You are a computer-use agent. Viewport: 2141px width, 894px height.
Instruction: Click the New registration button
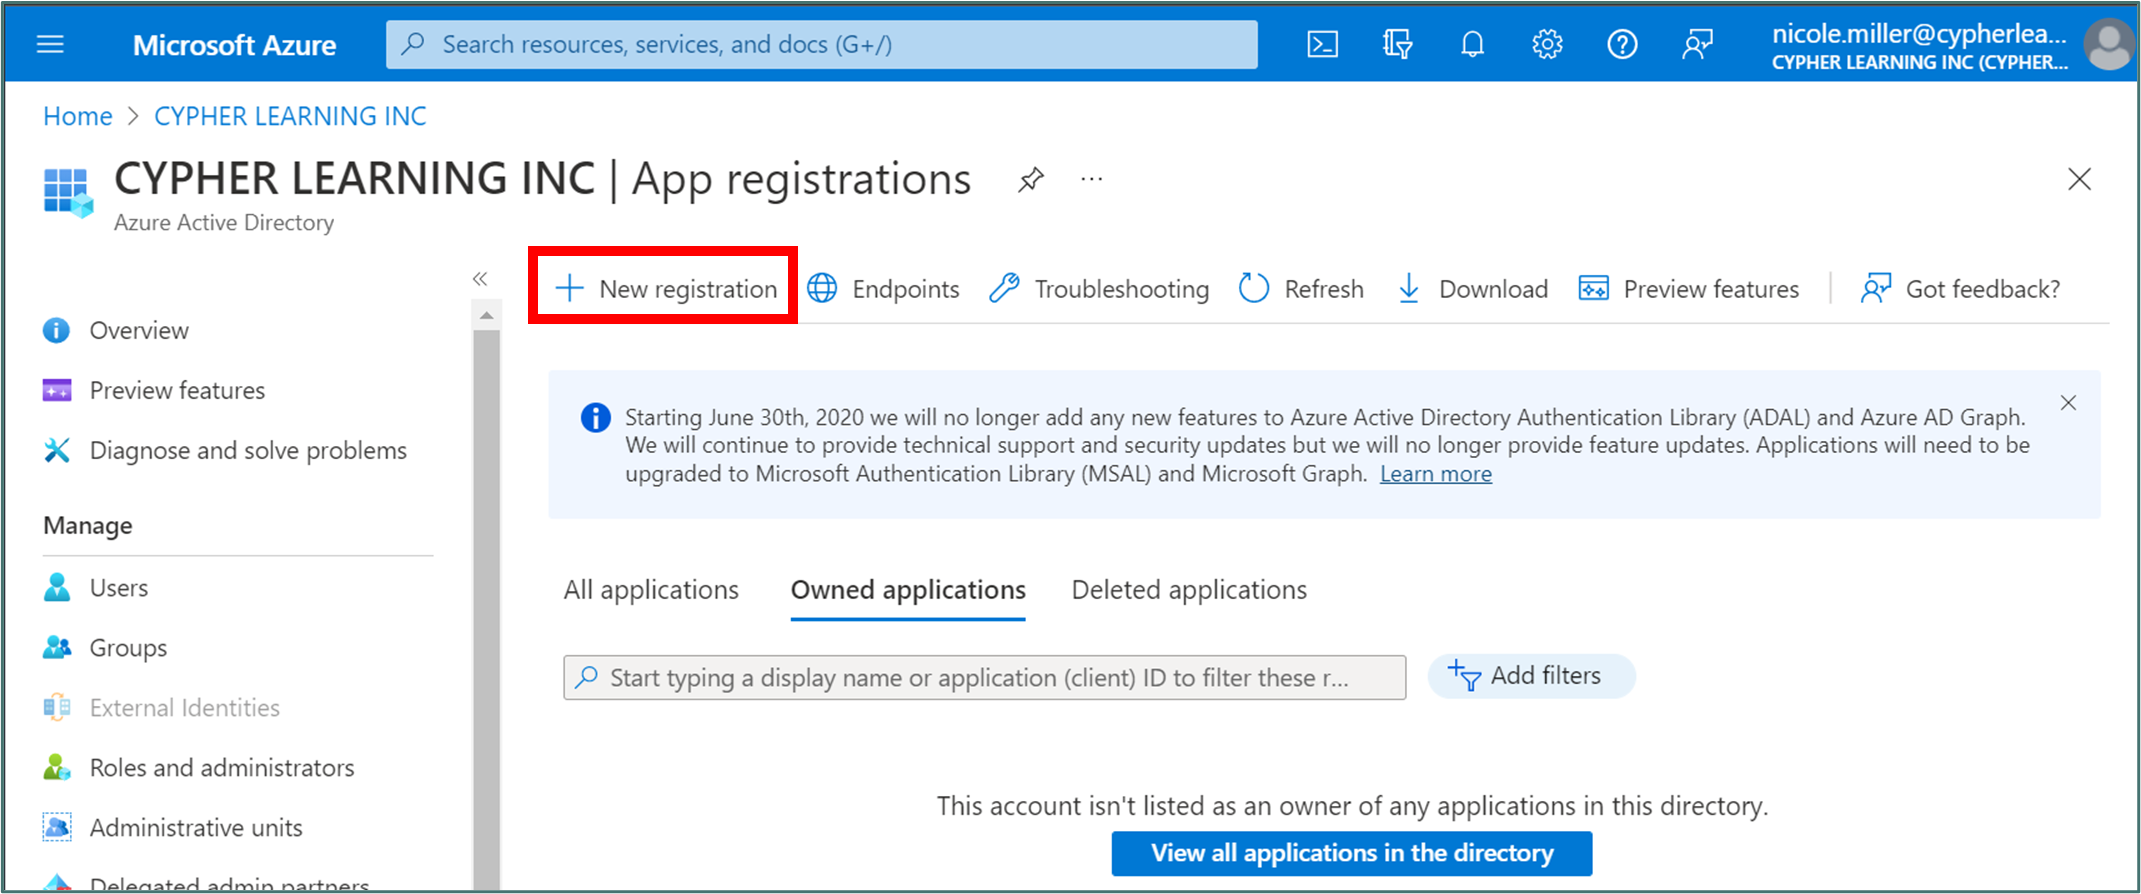click(666, 289)
